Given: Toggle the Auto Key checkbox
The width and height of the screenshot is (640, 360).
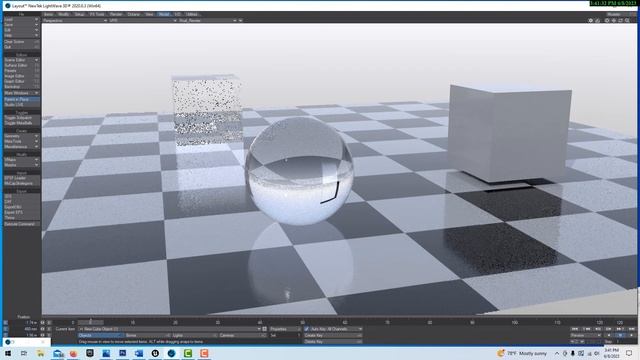Looking at the screenshot, I should (x=307, y=329).
